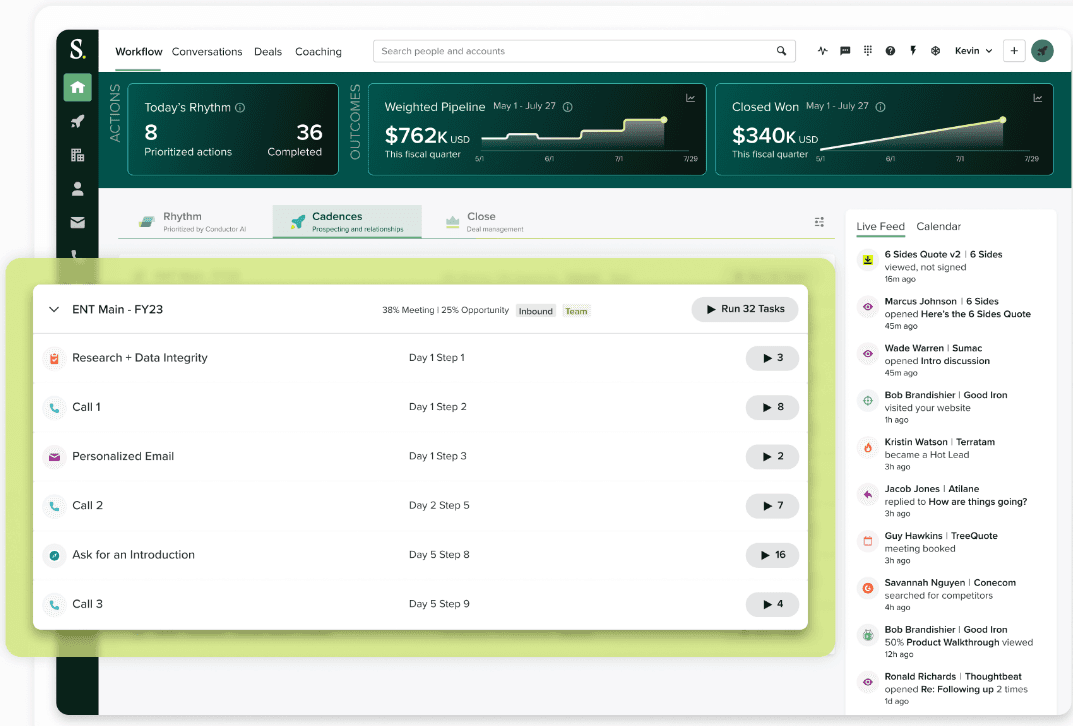1073x726 pixels.
Task: Click the help question mark icon
Action: coord(890,51)
